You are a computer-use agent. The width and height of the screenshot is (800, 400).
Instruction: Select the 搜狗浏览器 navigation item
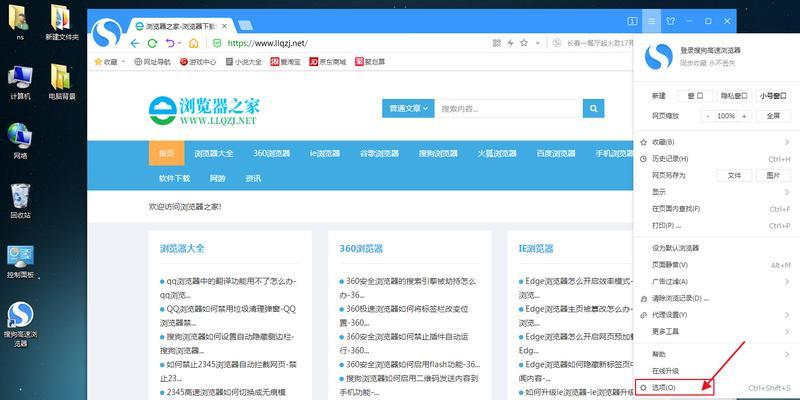438,153
